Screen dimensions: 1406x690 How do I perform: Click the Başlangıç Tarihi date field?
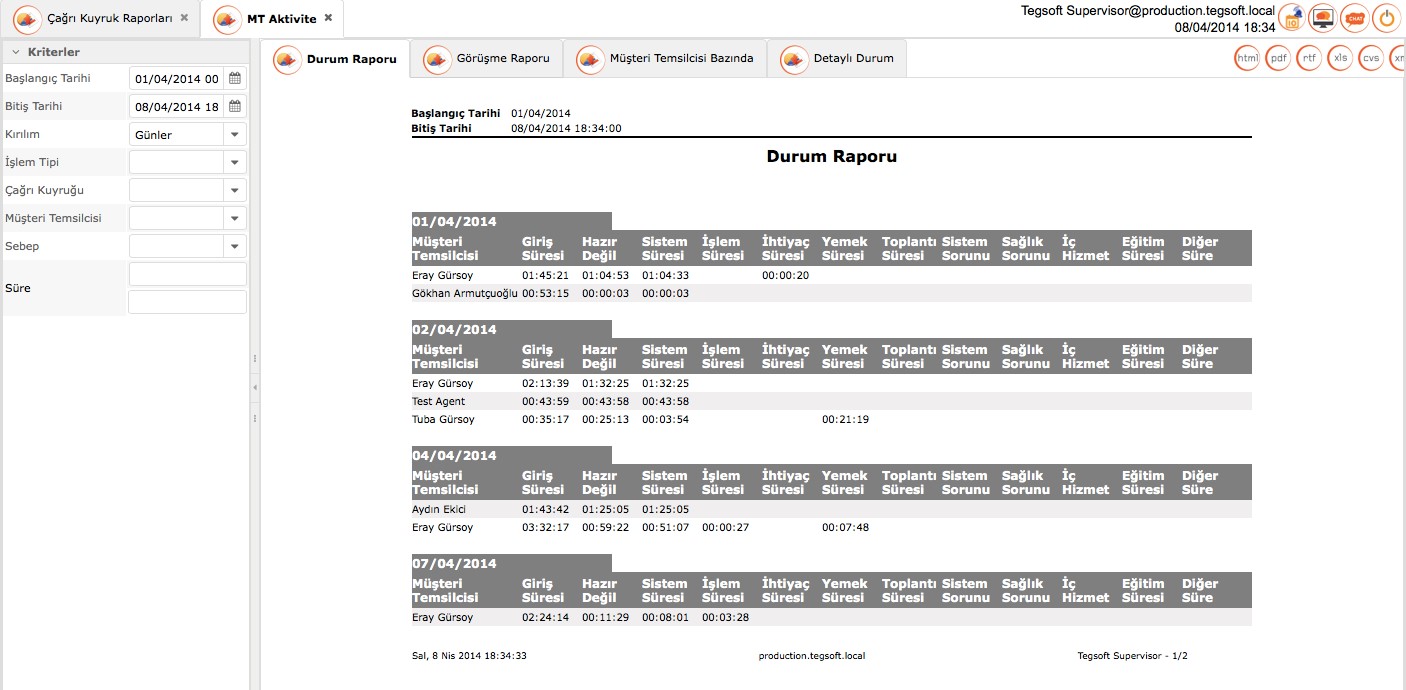click(177, 78)
